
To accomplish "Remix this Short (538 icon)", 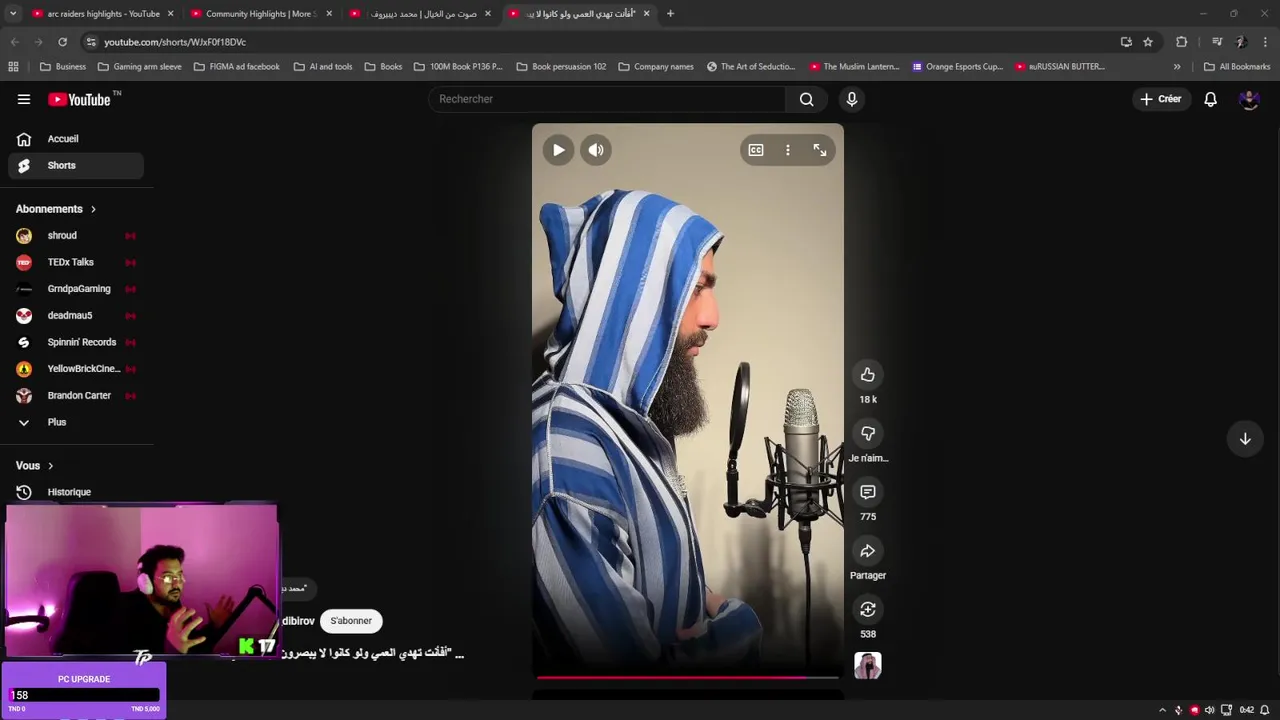I will coord(868,610).
